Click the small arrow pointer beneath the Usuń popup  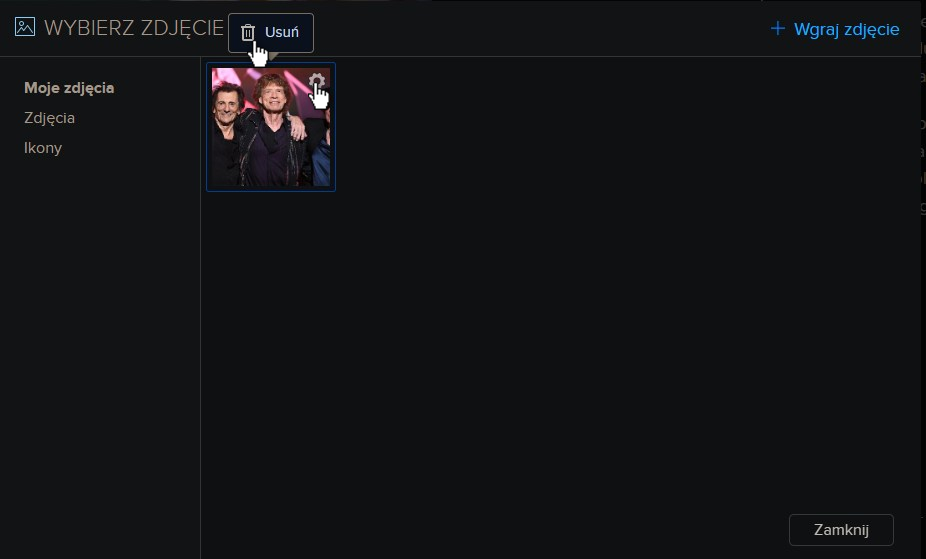click(273, 56)
